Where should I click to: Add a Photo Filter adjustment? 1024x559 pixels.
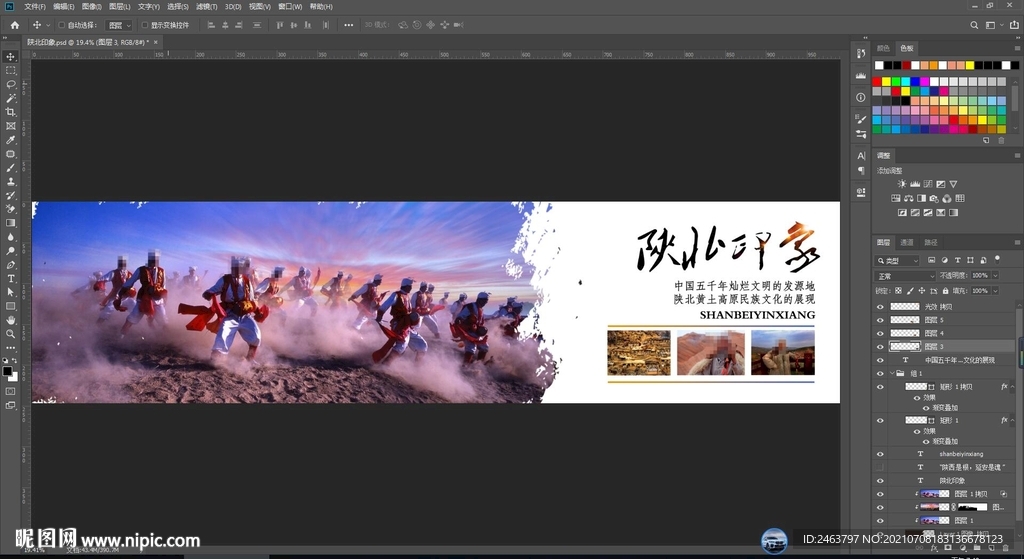click(934, 199)
